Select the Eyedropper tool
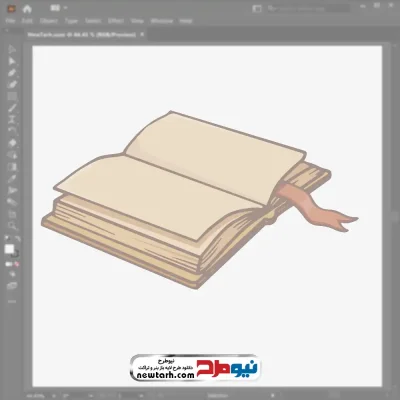 click(12, 179)
